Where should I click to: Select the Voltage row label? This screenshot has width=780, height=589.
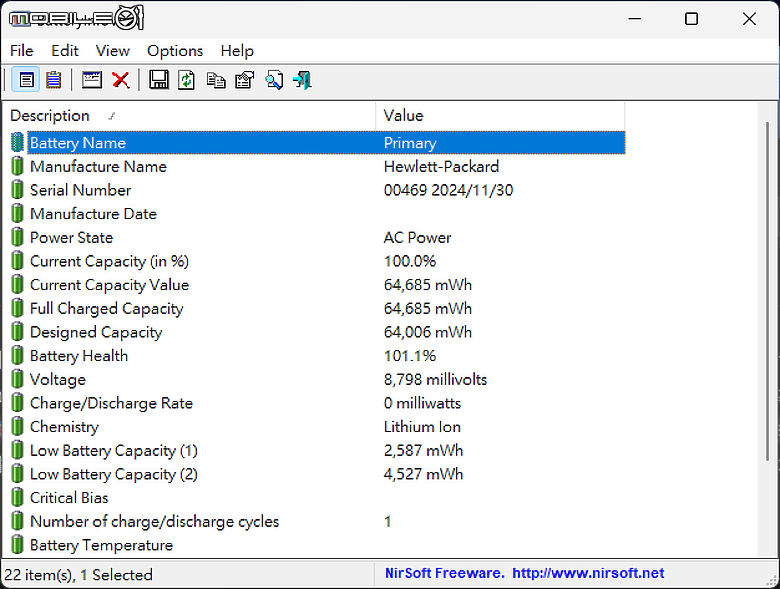58,380
